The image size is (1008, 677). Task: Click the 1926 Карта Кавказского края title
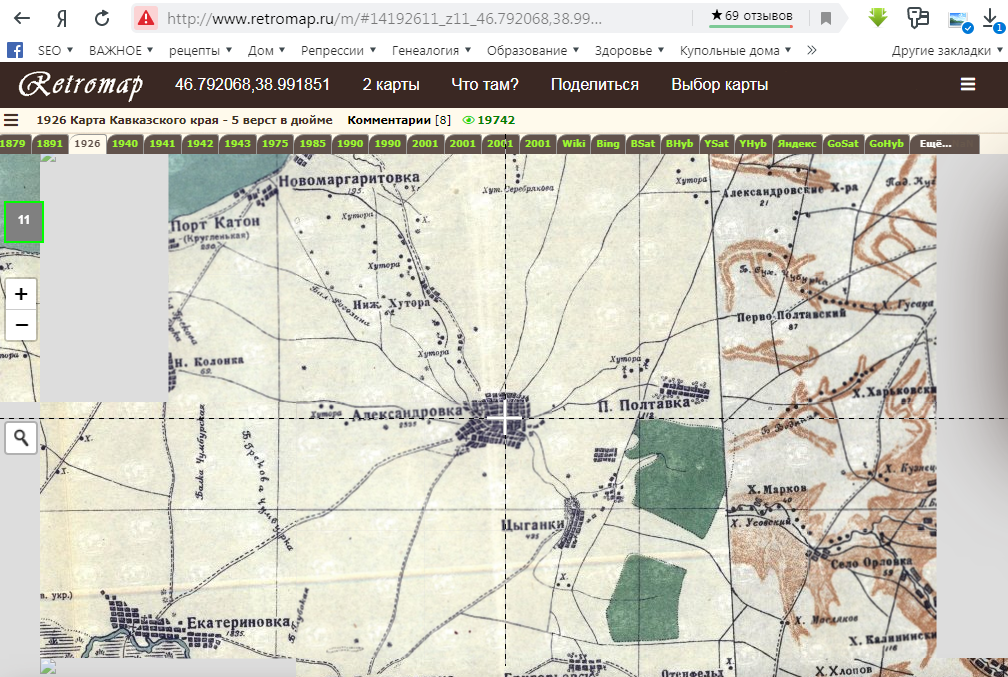(x=184, y=120)
